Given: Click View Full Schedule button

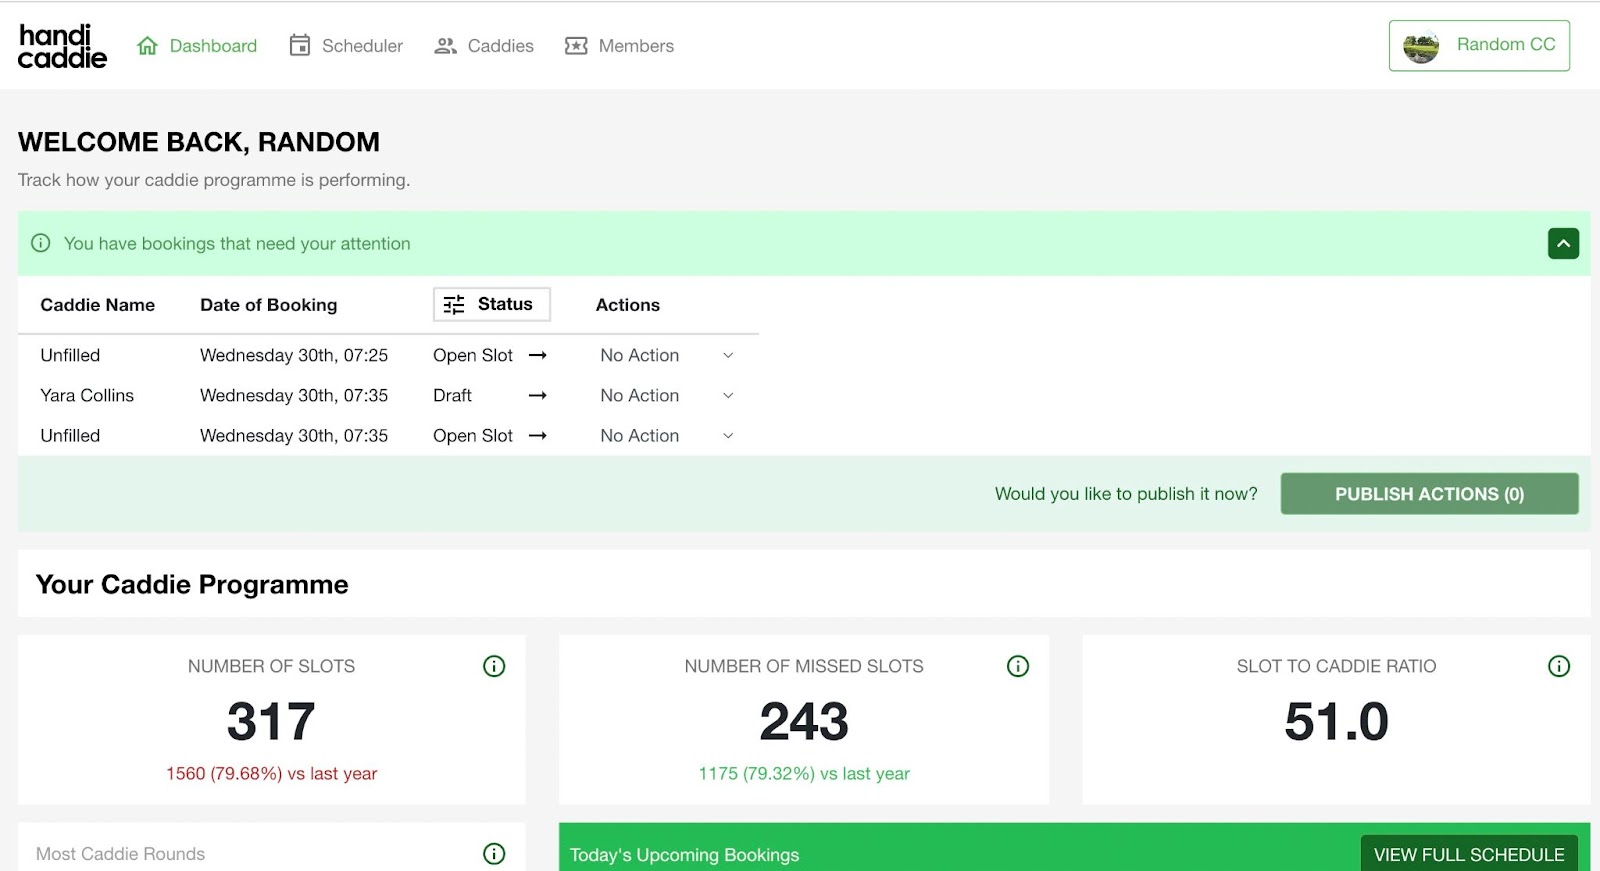Looking at the screenshot, I should pos(1468,855).
